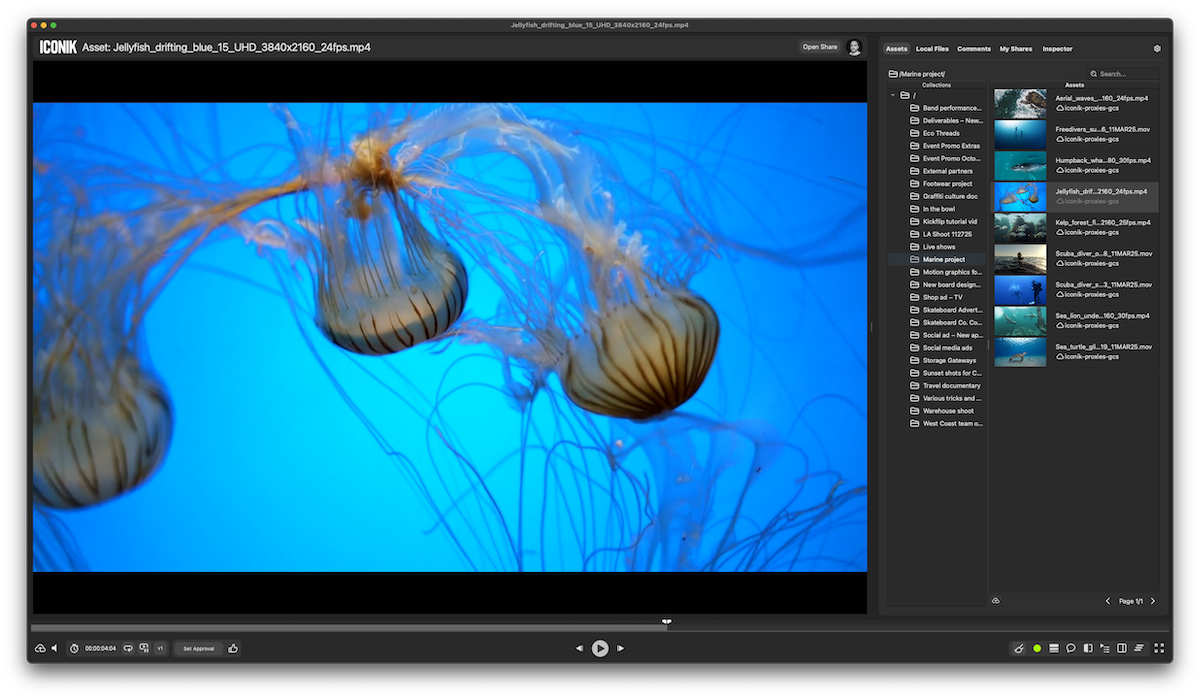Switch to the Inspector tab
The width and height of the screenshot is (1200, 699).
tap(1057, 48)
